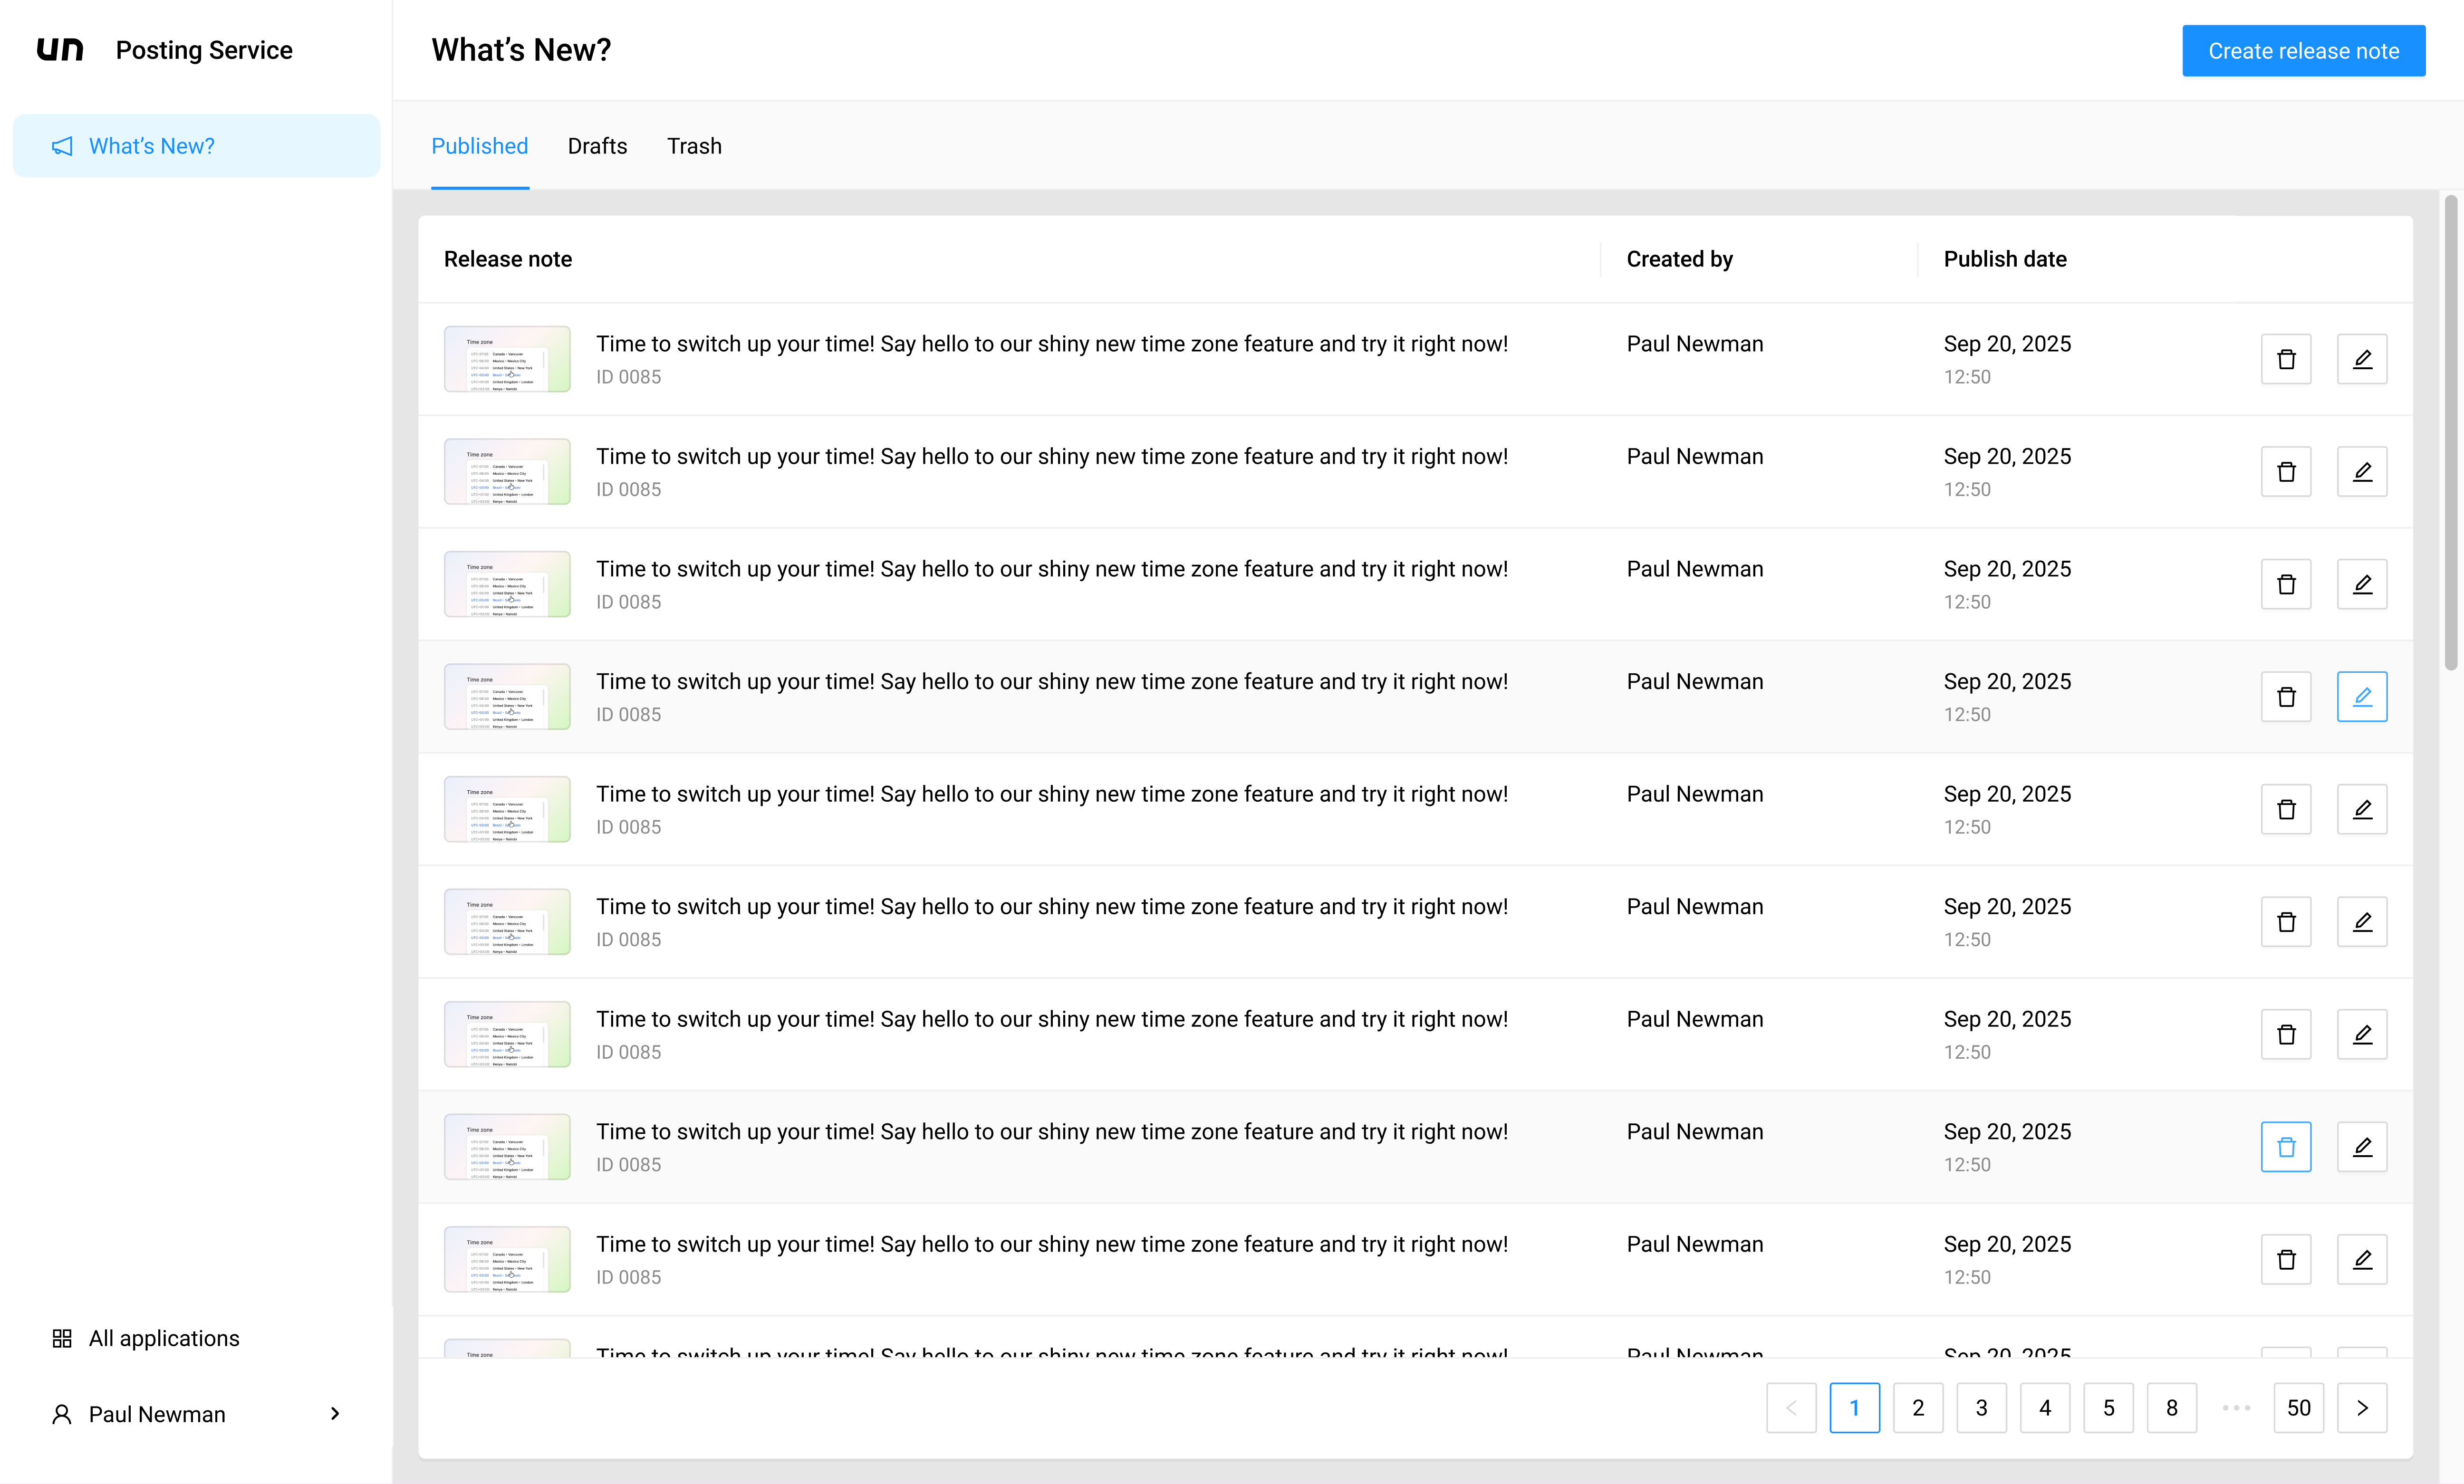
Task: Click the vertical scrollbar of the notes list
Action: pos(2450,433)
